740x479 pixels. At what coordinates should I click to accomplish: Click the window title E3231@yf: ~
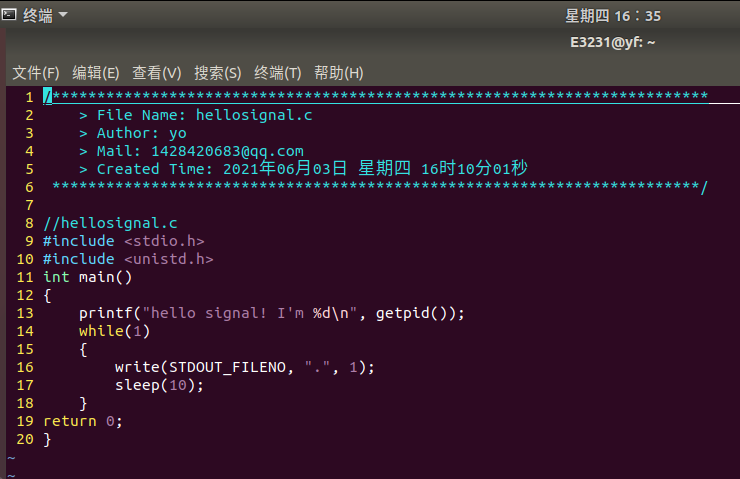(613, 42)
